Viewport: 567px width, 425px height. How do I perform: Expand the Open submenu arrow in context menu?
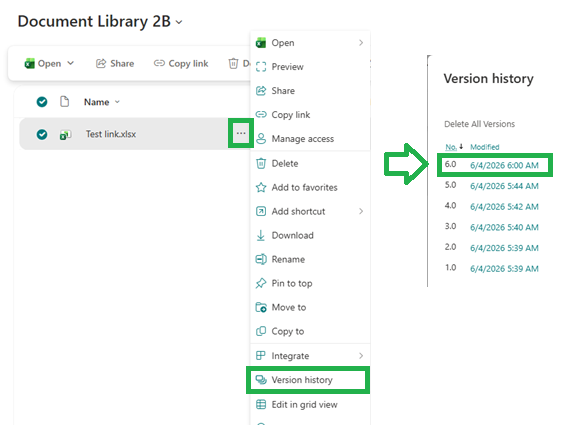click(361, 43)
